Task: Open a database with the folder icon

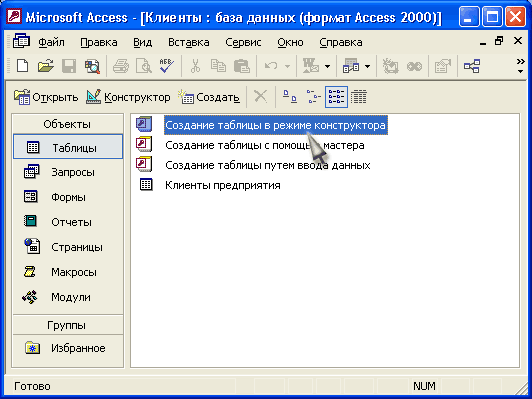Action: click(x=45, y=65)
